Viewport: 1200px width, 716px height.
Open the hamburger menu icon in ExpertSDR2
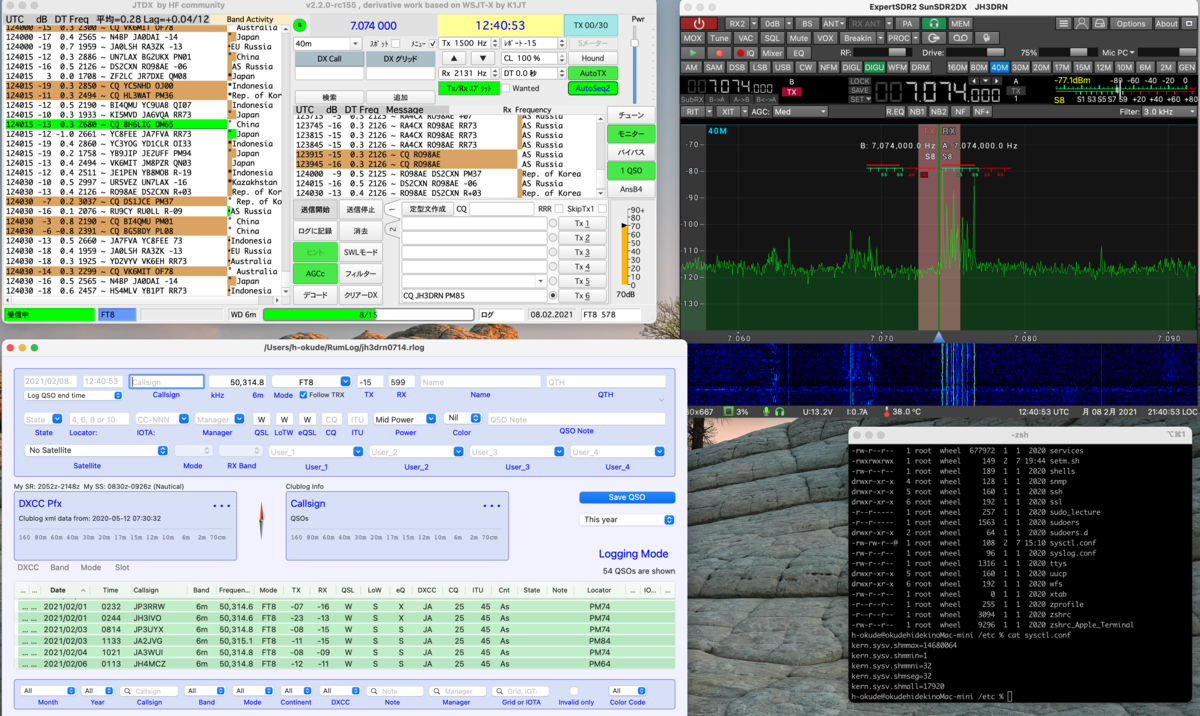tap(1063, 23)
